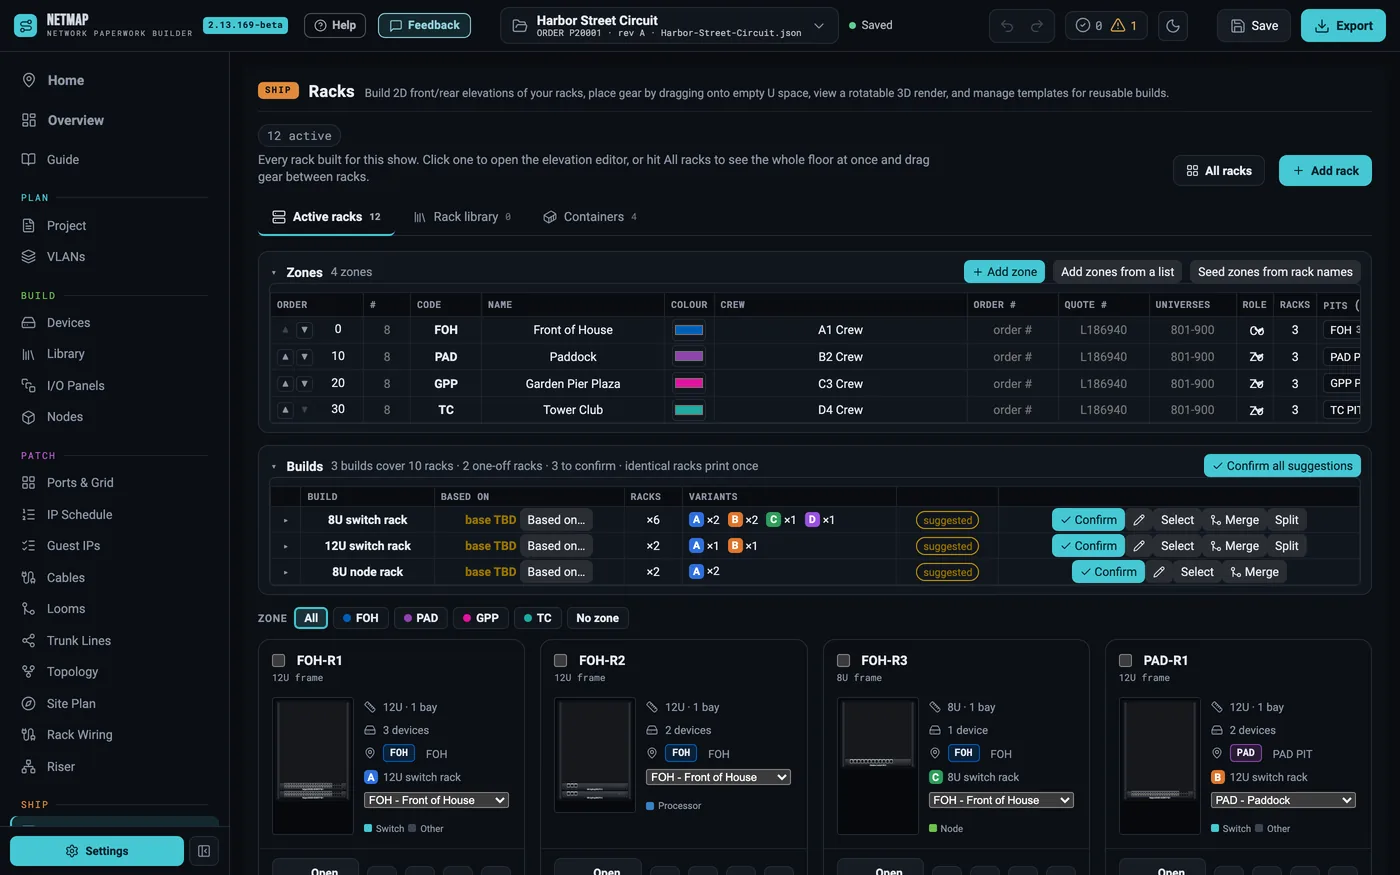Open IP Schedule in sidebar
Image resolution: width=1400 pixels, height=875 pixels.
pyautogui.click(x=79, y=515)
